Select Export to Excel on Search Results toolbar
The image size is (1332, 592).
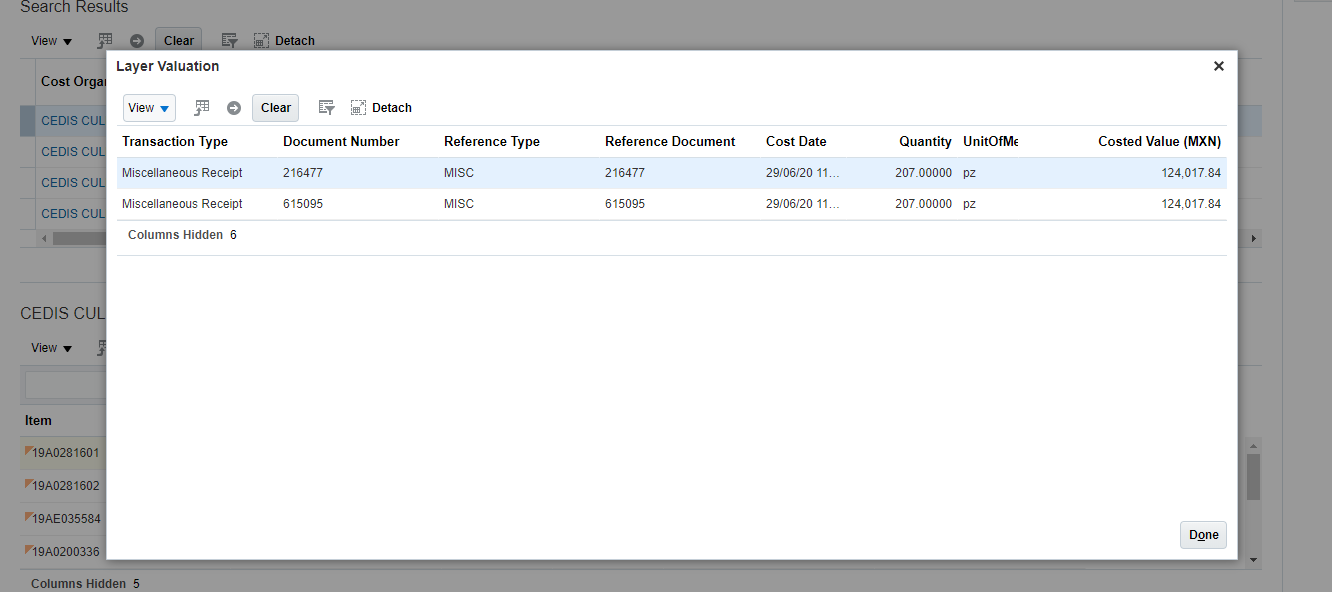tap(104, 40)
